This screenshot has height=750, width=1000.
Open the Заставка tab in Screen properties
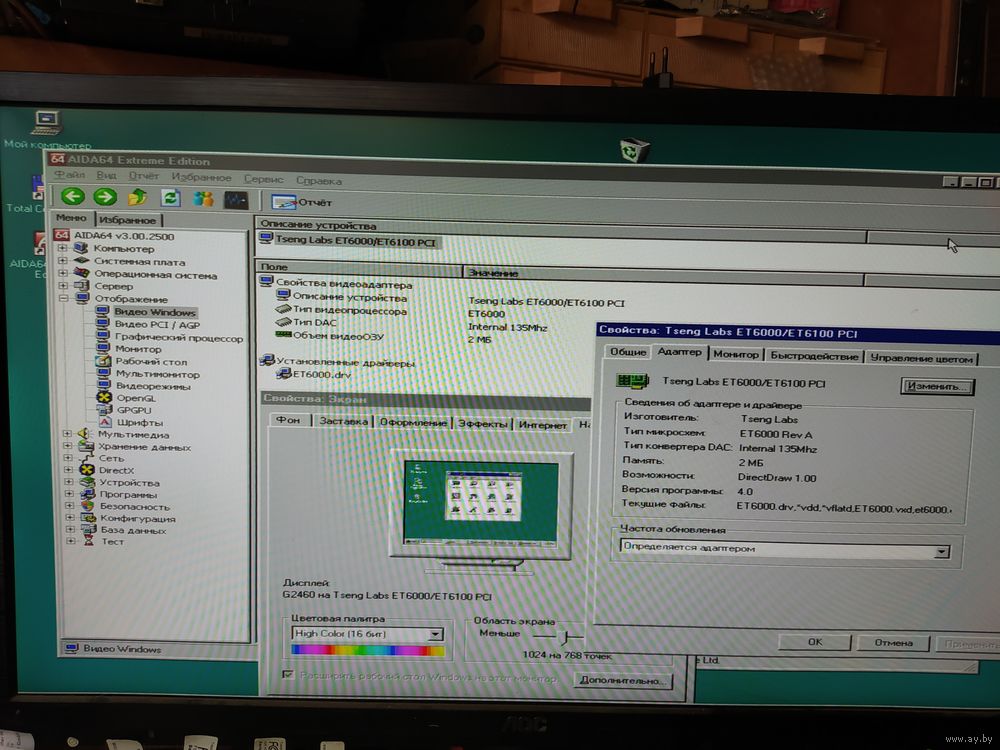(x=343, y=421)
